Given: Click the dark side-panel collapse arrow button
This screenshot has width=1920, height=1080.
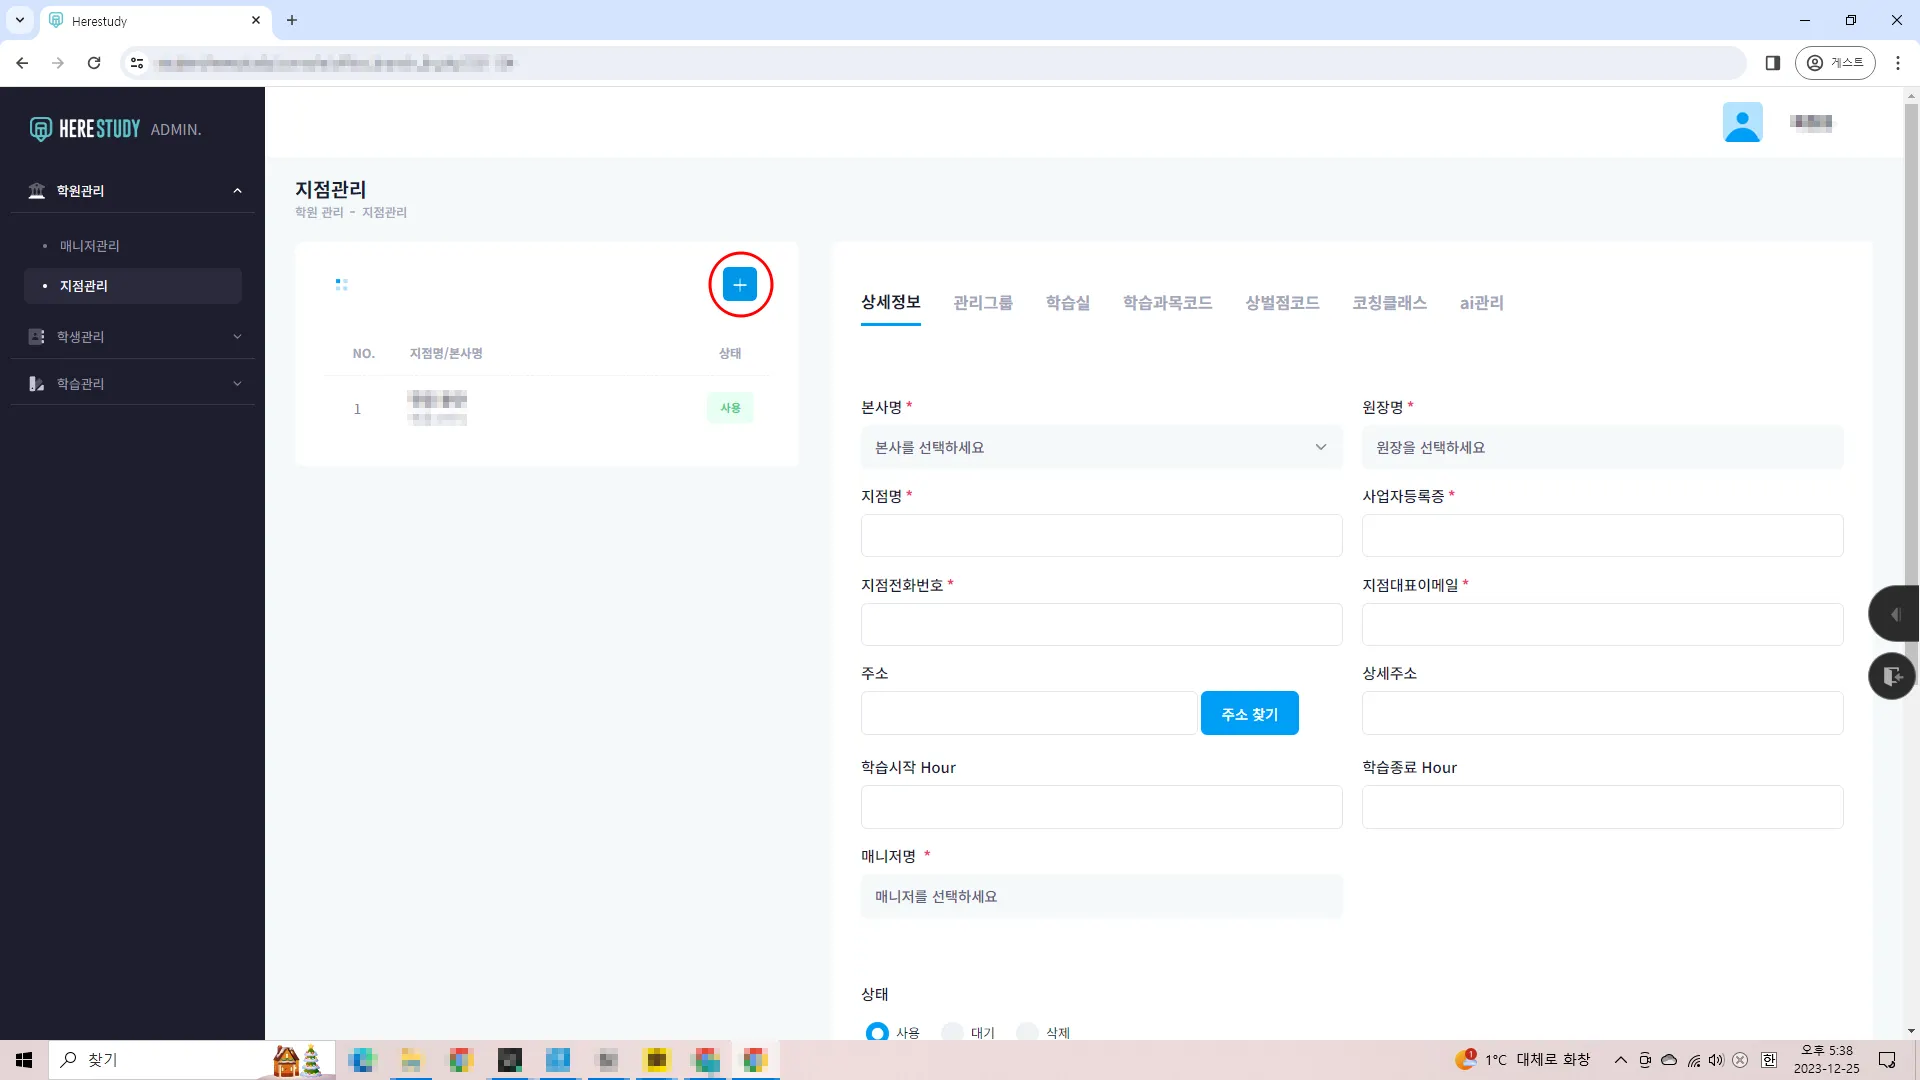Looking at the screenshot, I should (1894, 614).
